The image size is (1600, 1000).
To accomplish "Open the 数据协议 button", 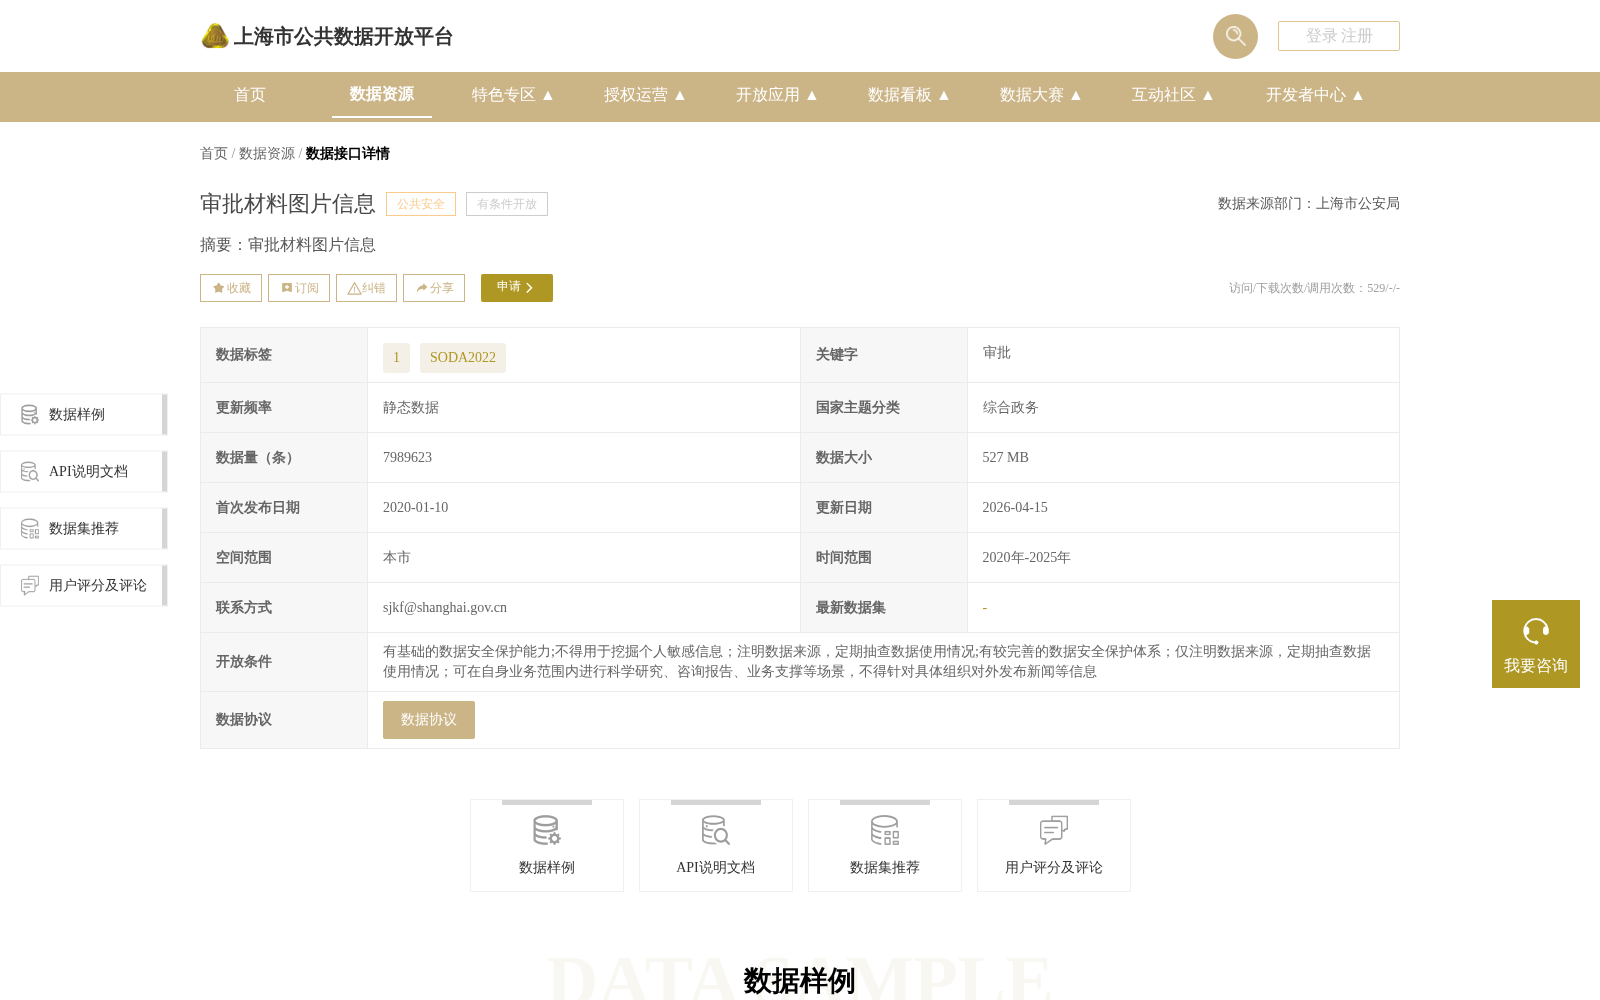I will (429, 720).
